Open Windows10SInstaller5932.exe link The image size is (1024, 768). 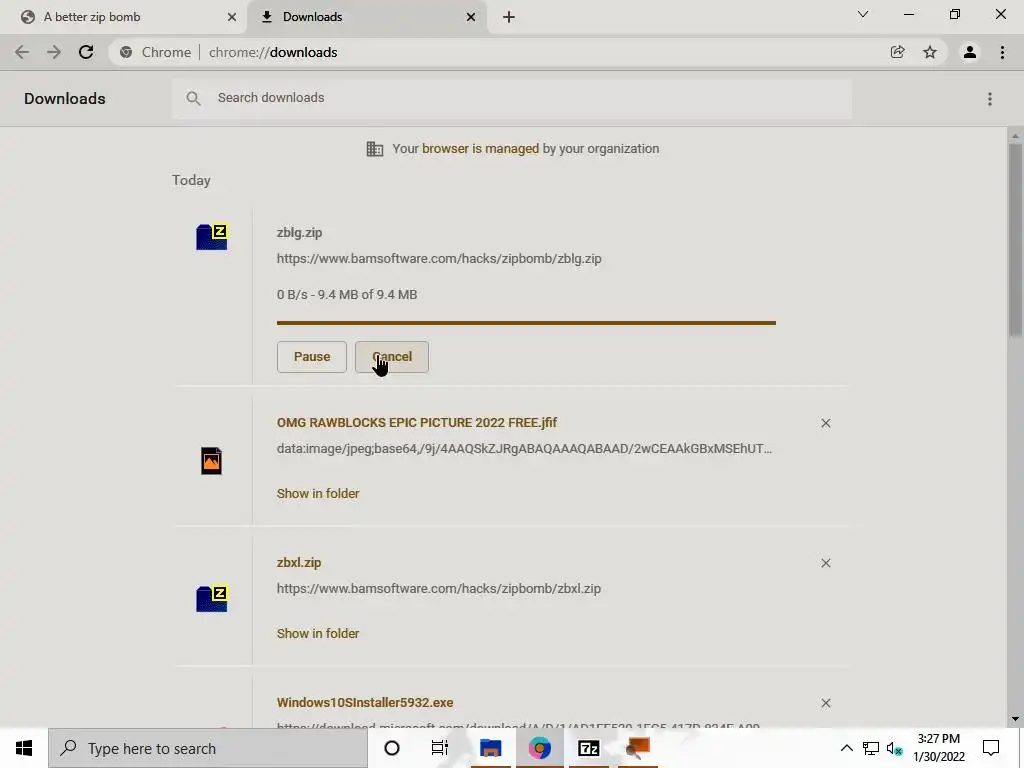[x=365, y=703]
